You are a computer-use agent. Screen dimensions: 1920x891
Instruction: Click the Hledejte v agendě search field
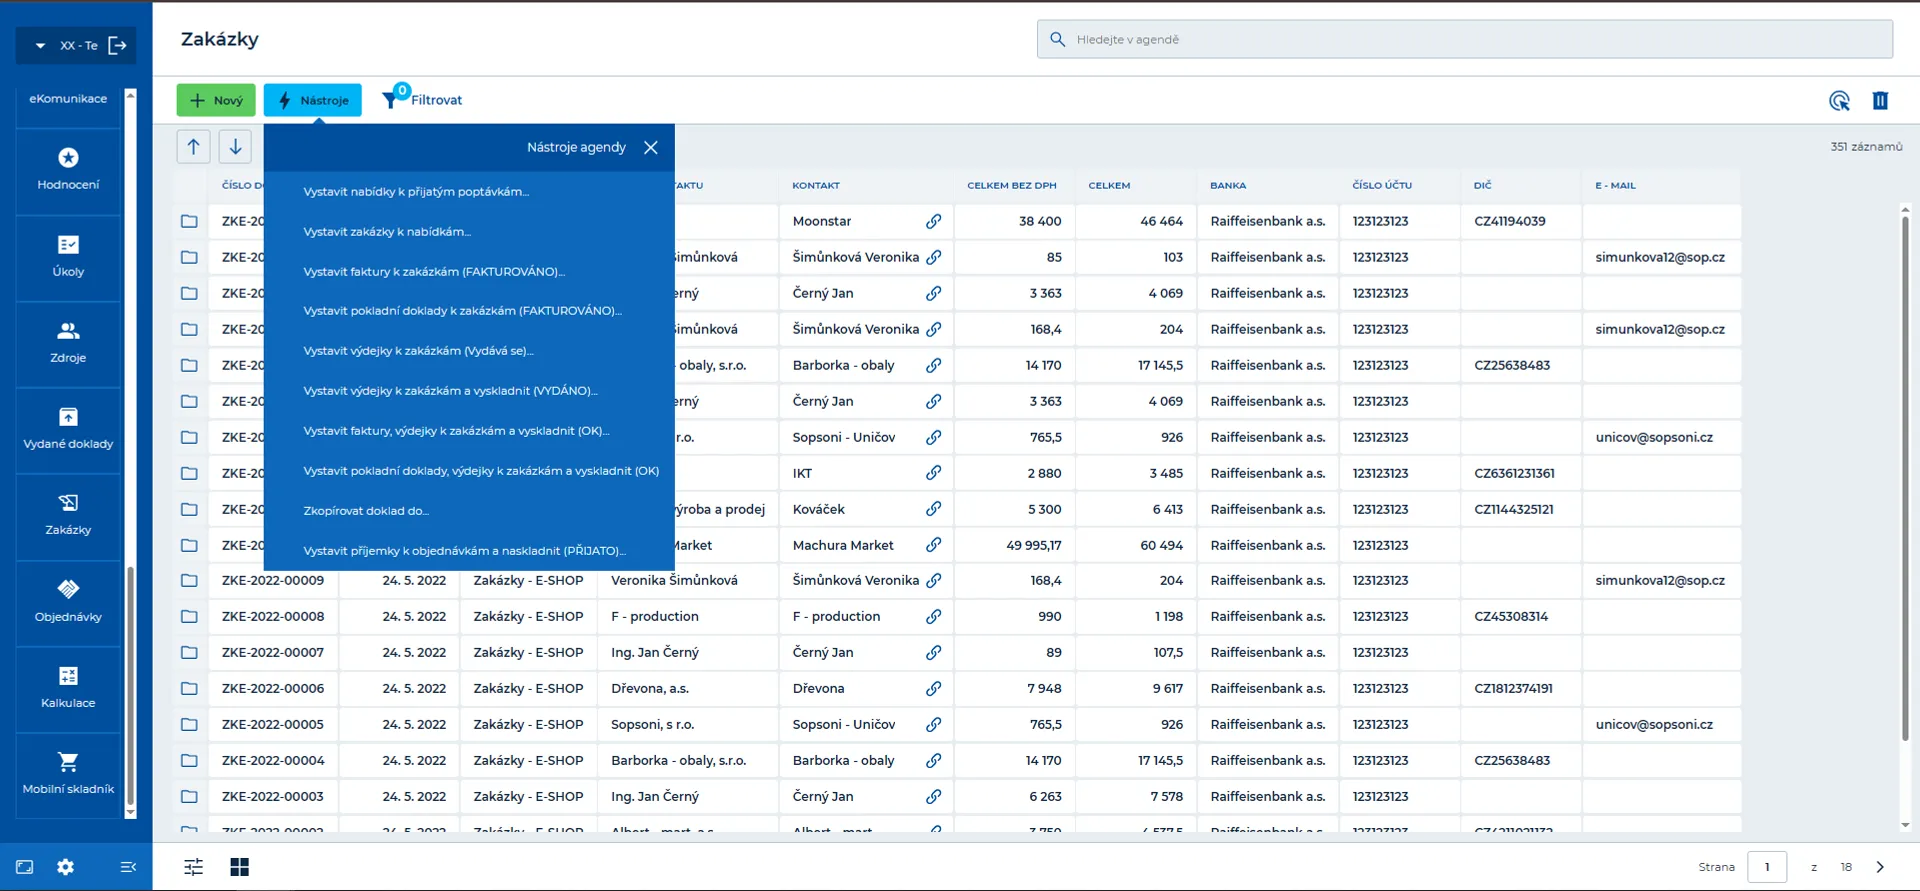pos(1464,39)
